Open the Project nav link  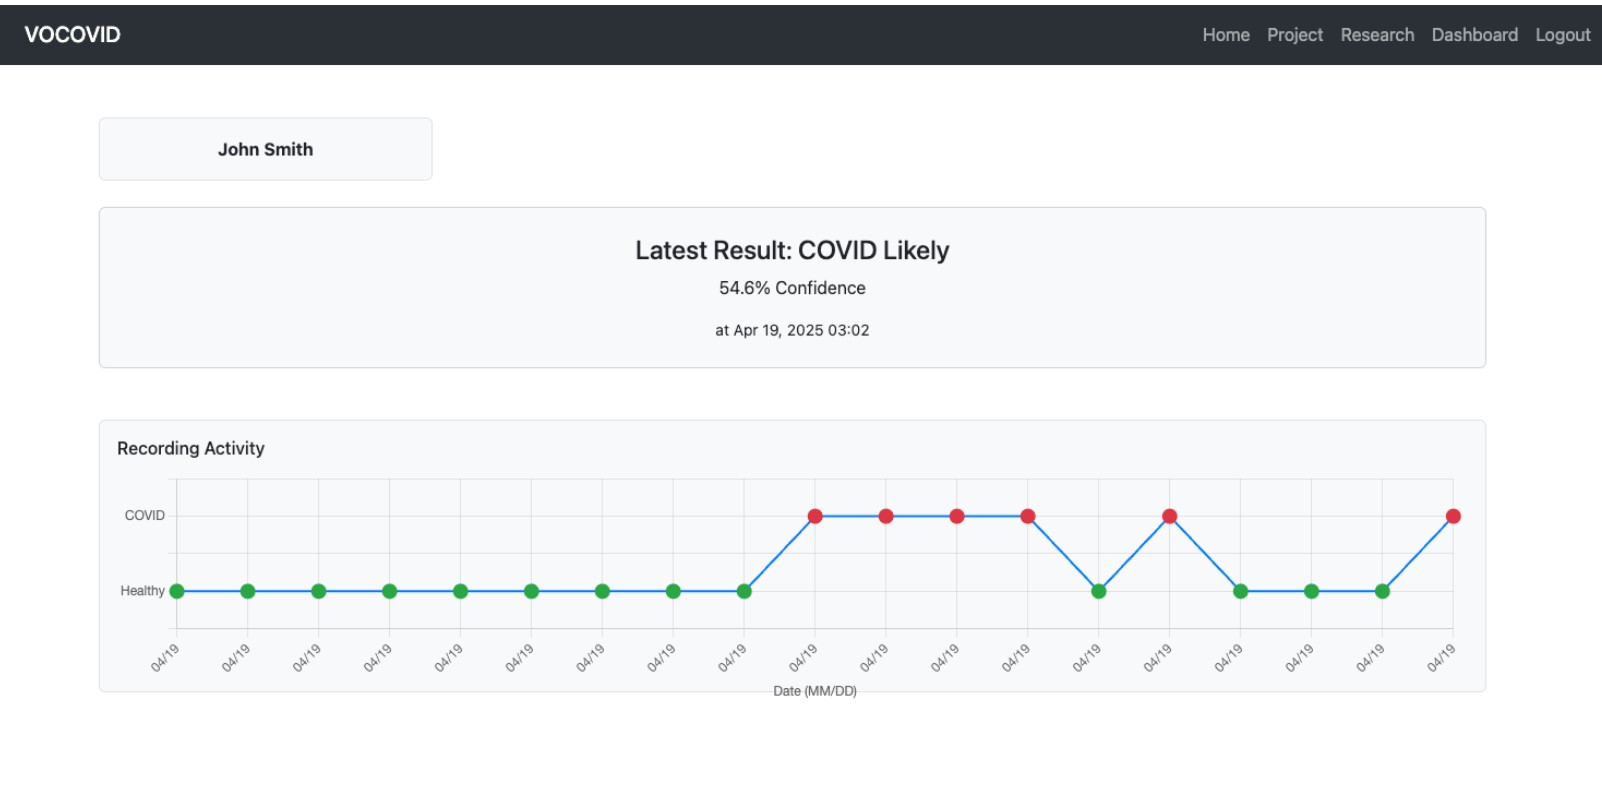click(1294, 35)
